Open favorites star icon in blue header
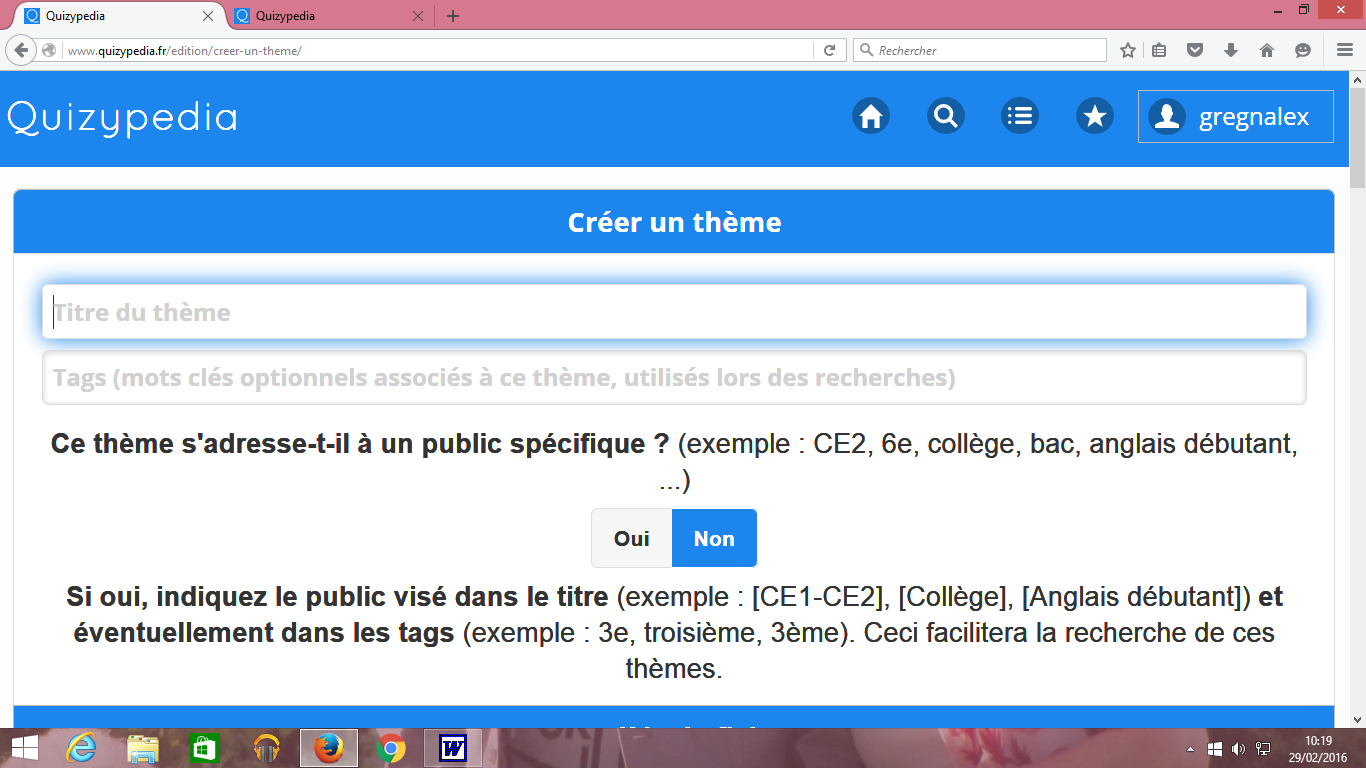The width and height of the screenshot is (1366, 768). [1095, 117]
